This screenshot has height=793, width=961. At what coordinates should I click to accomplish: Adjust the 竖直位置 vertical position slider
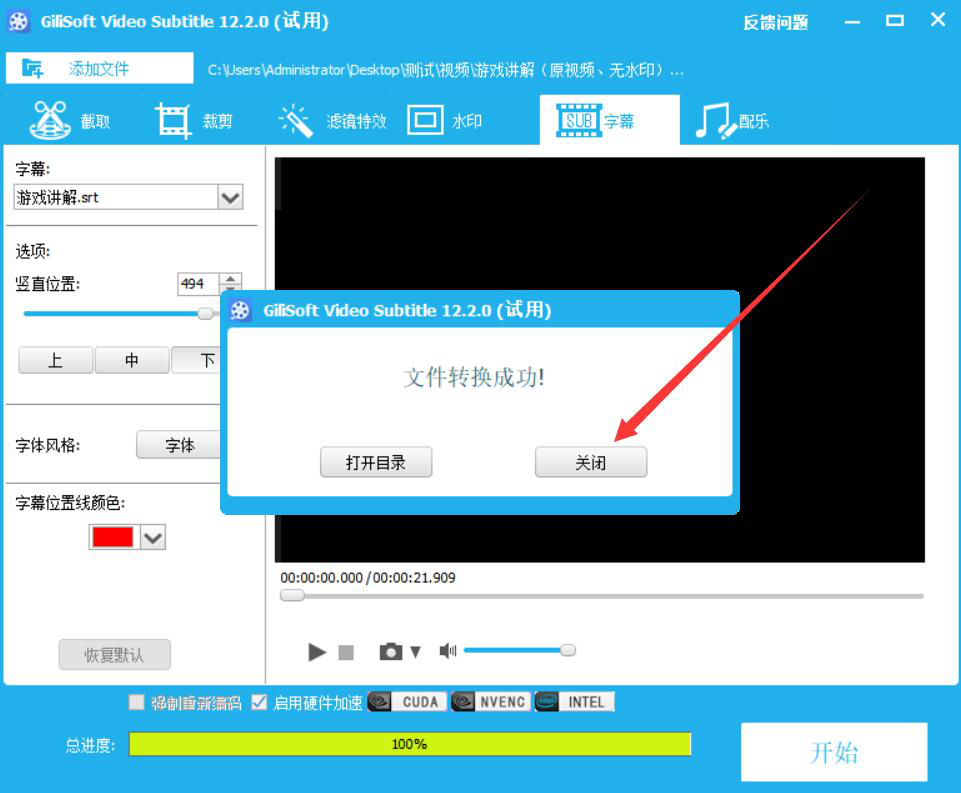(x=205, y=314)
